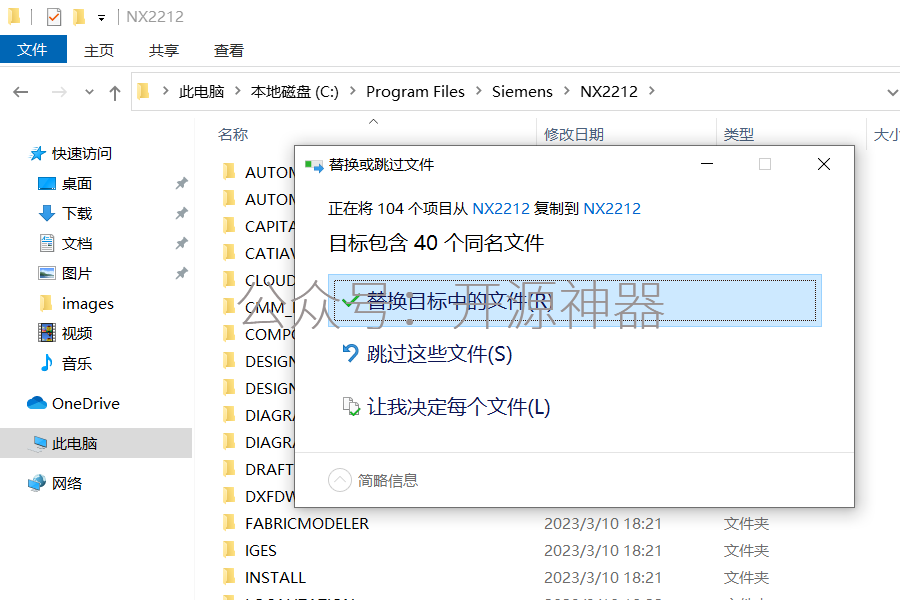
Task: Minimize the 替换或跳过文件 dialog
Action: 707,164
